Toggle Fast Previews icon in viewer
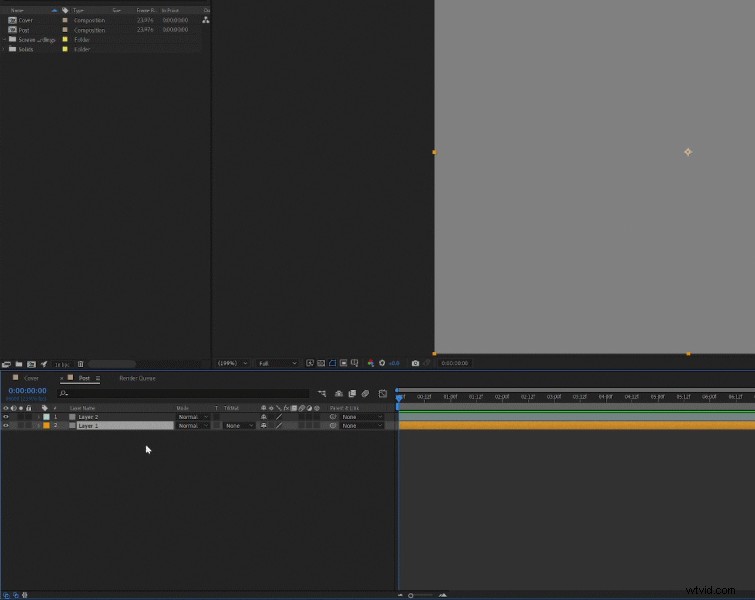 [310, 363]
